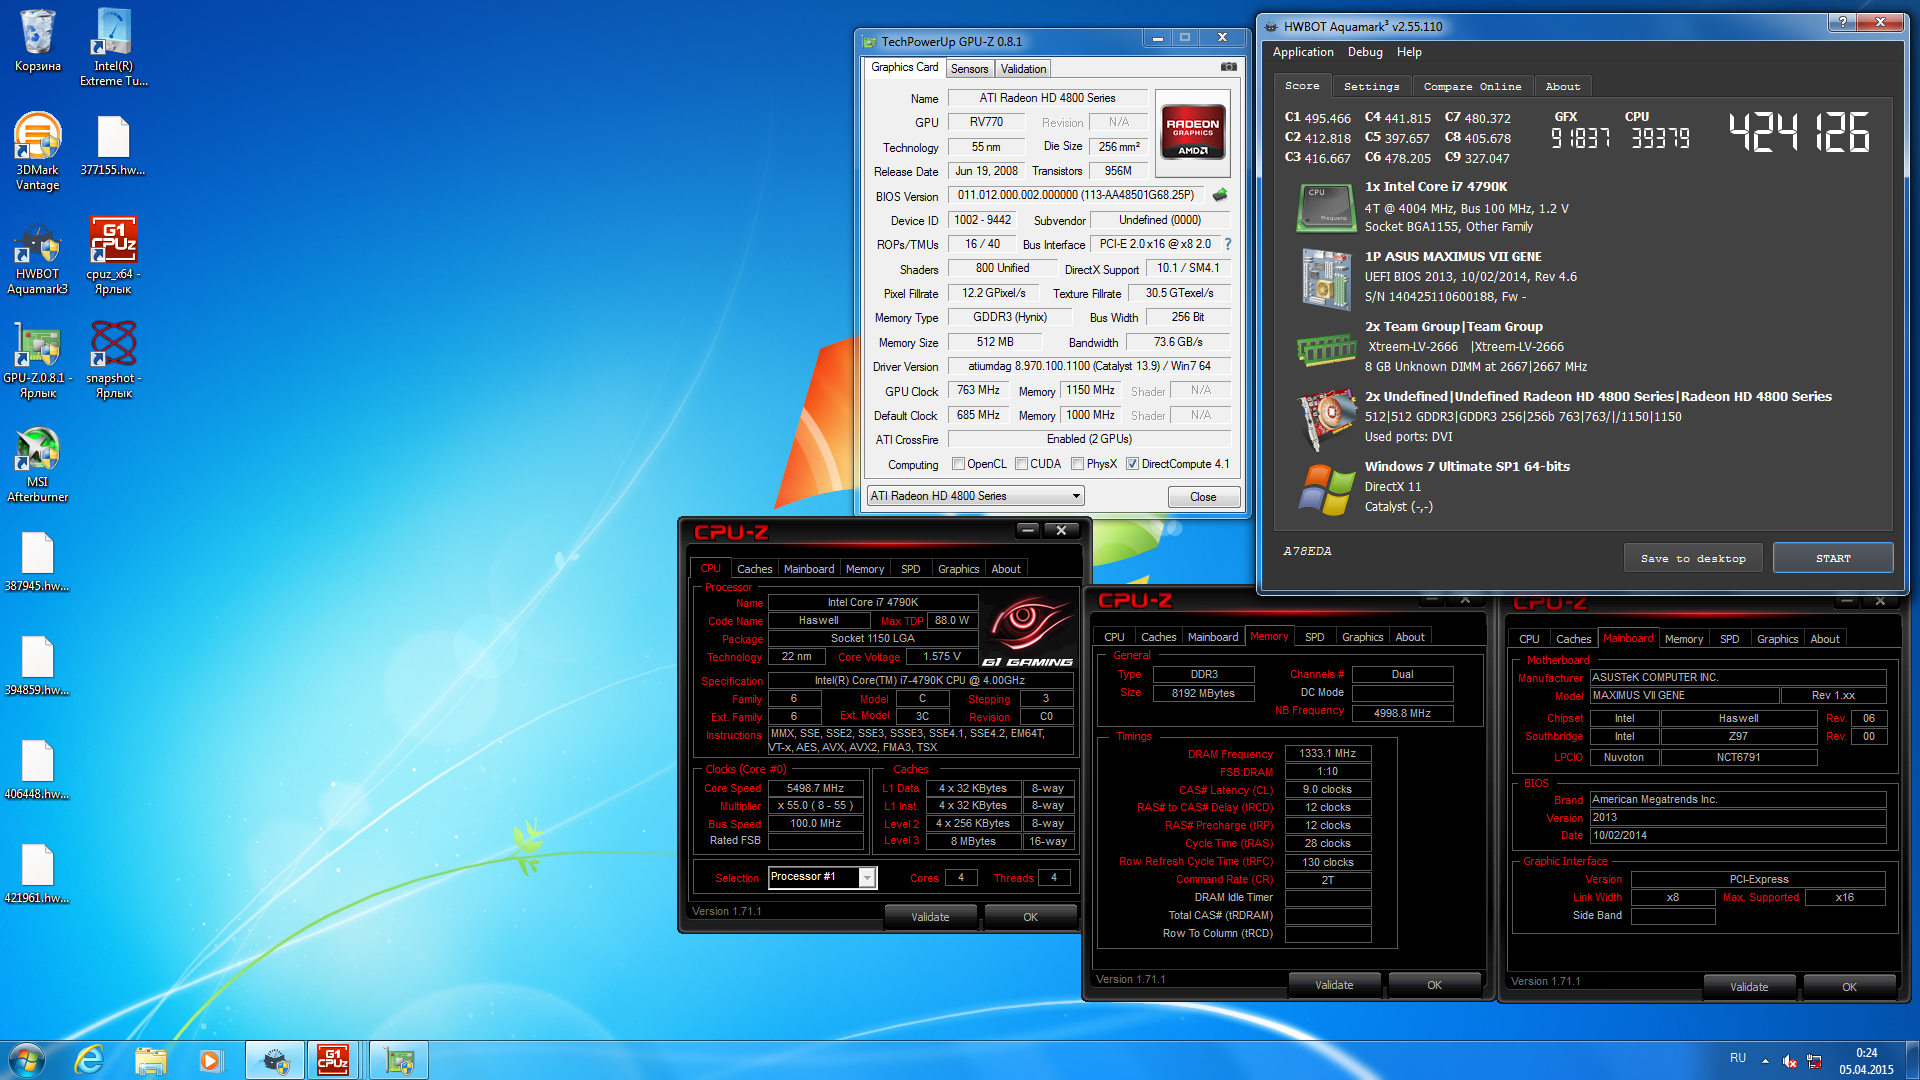Click the RAM module icon in Aquamark
Image resolution: width=1920 pixels, height=1080 pixels.
tap(1326, 350)
